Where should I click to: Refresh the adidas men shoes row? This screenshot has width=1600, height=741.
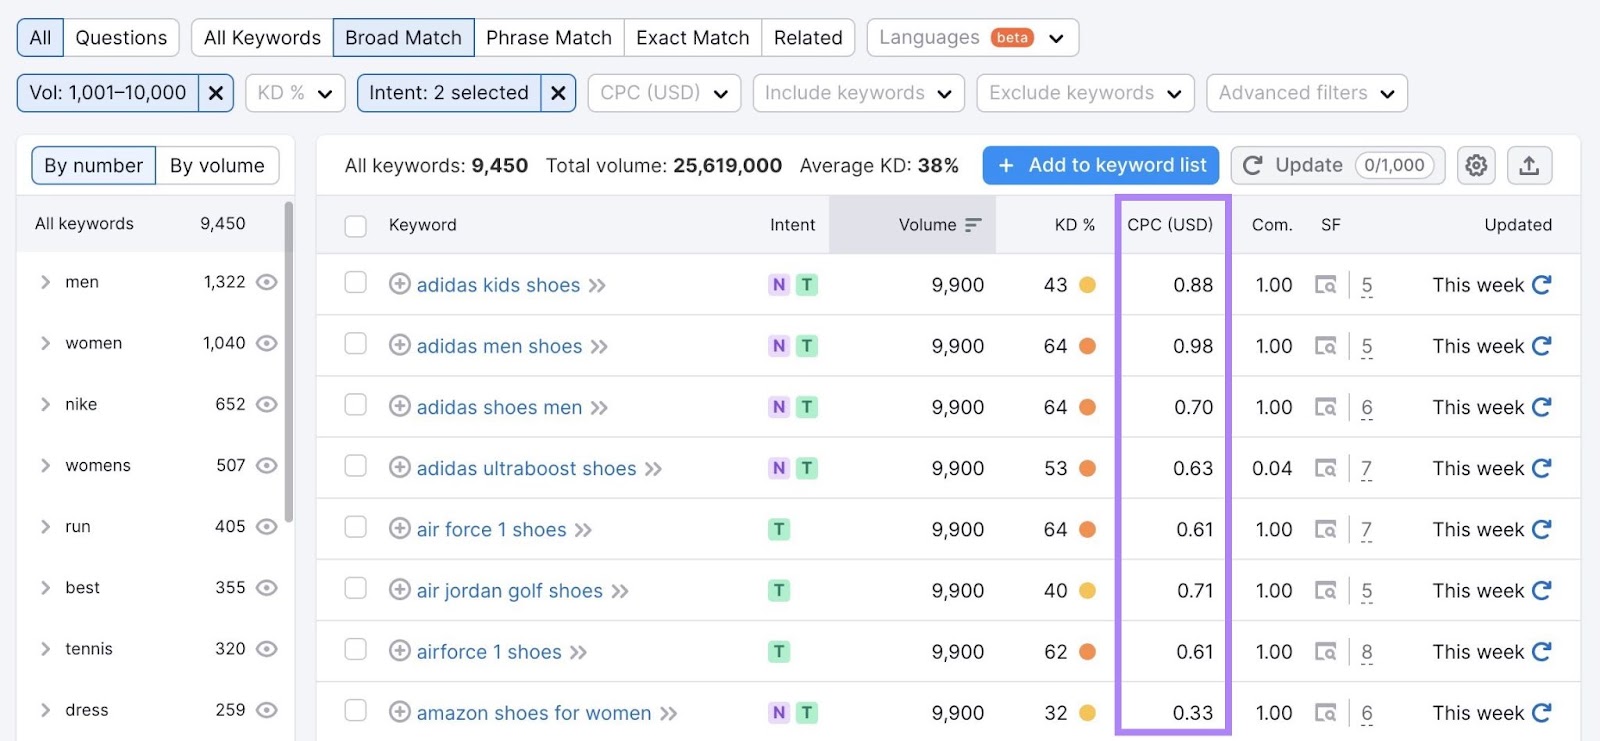coord(1541,346)
